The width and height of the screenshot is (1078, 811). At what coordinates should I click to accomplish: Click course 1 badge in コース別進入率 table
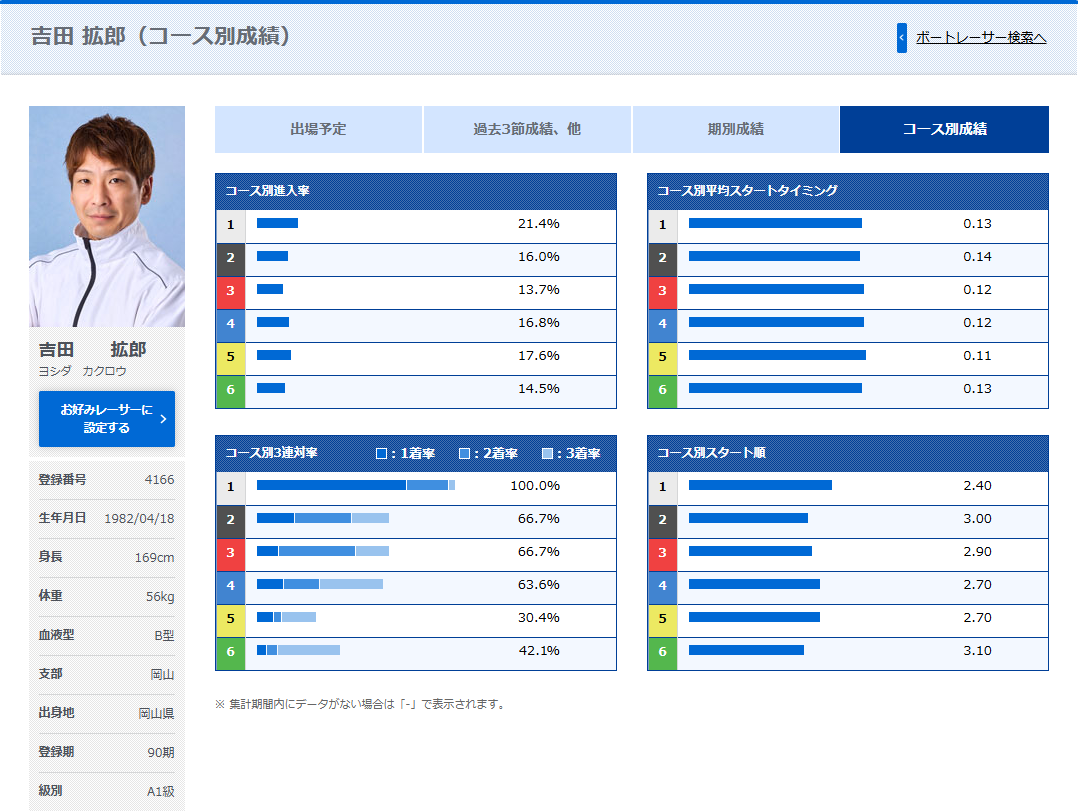tap(231, 225)
